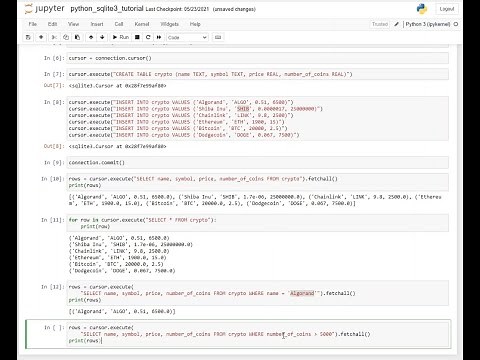Click the In [8] prompt label

tap(54, 102)
